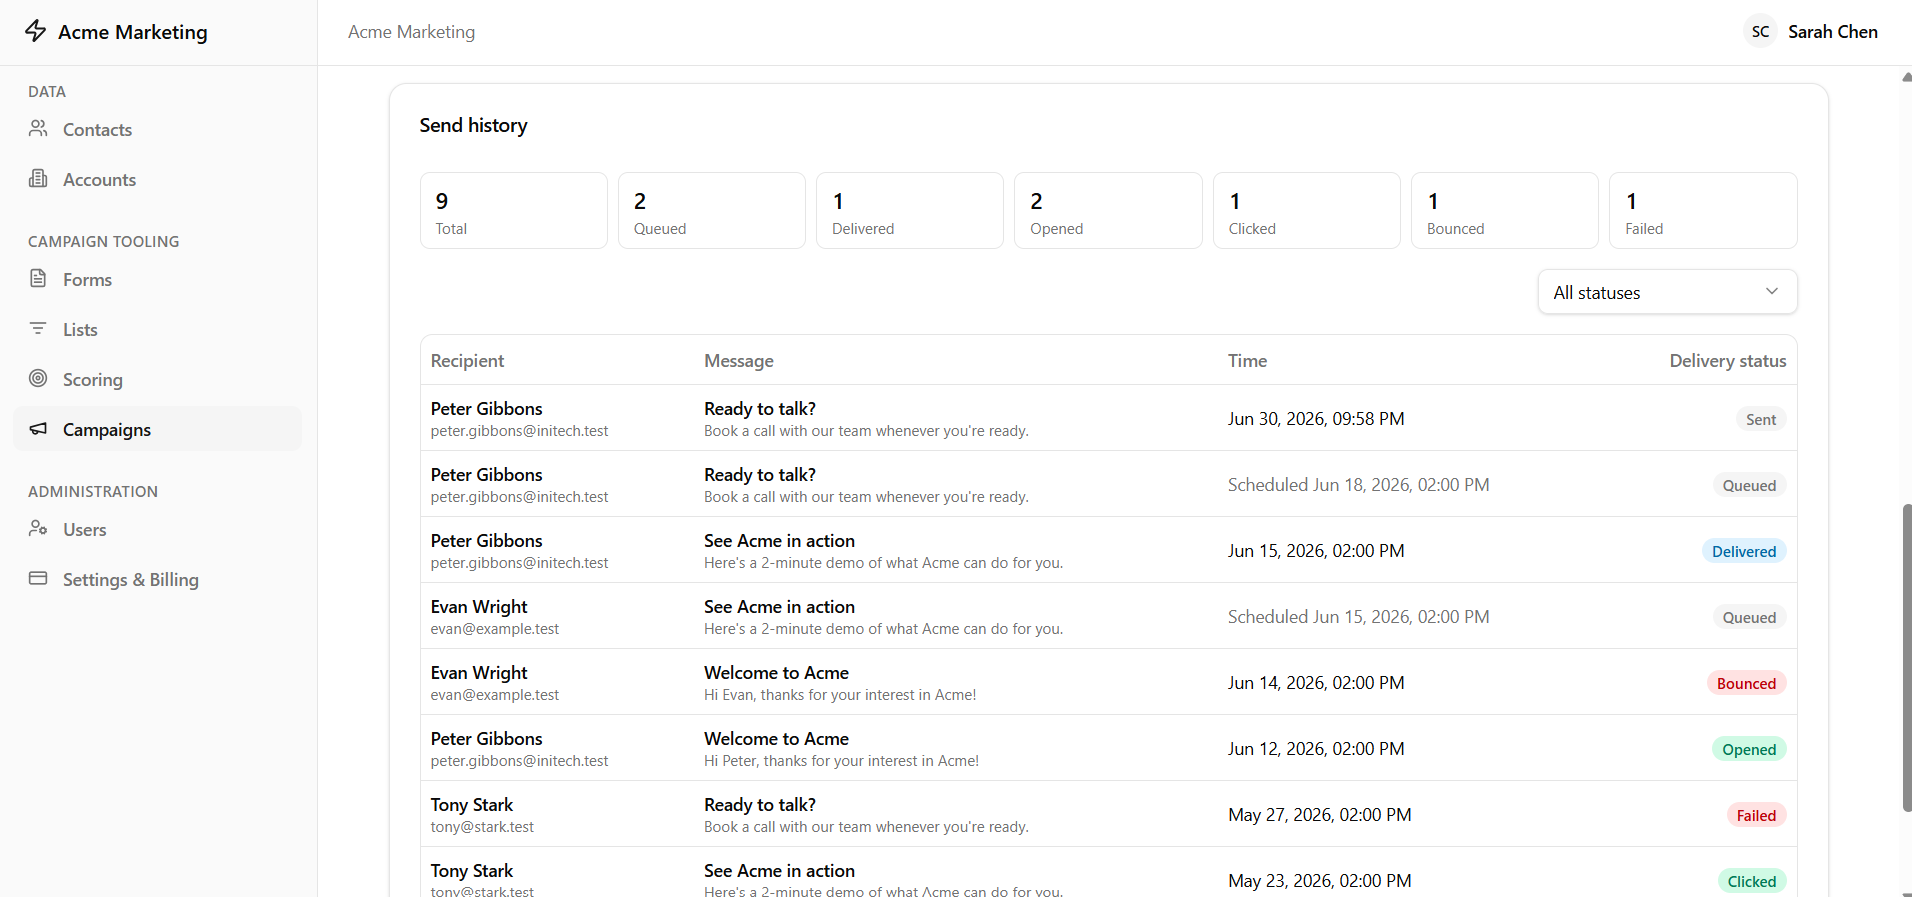Navigate to Lists
Image resolution: width=1912 pixels, height=897 pixels.
tap(157, 329)
